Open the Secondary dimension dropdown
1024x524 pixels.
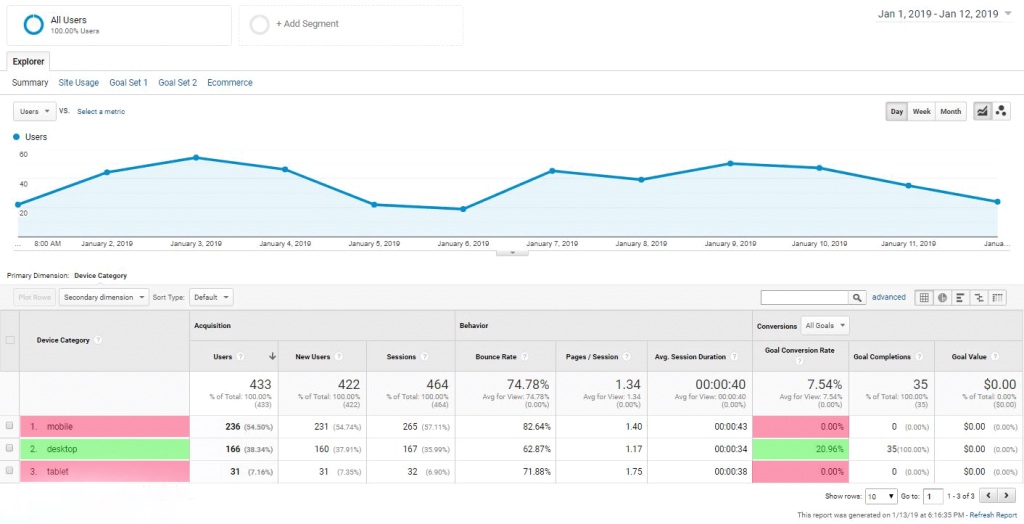104,297
